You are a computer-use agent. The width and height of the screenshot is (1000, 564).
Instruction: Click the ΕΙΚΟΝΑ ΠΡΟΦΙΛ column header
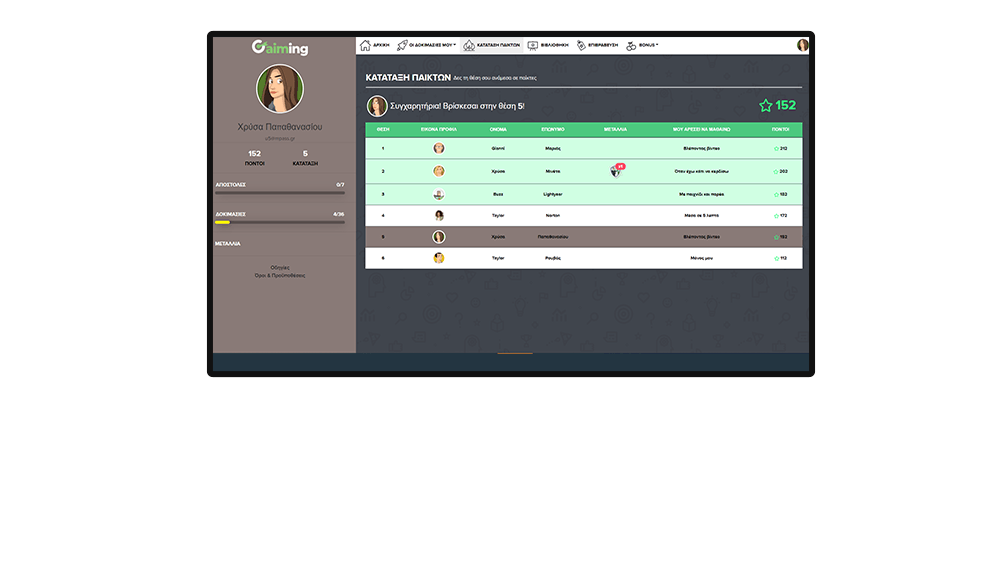(x=439, y=130)
